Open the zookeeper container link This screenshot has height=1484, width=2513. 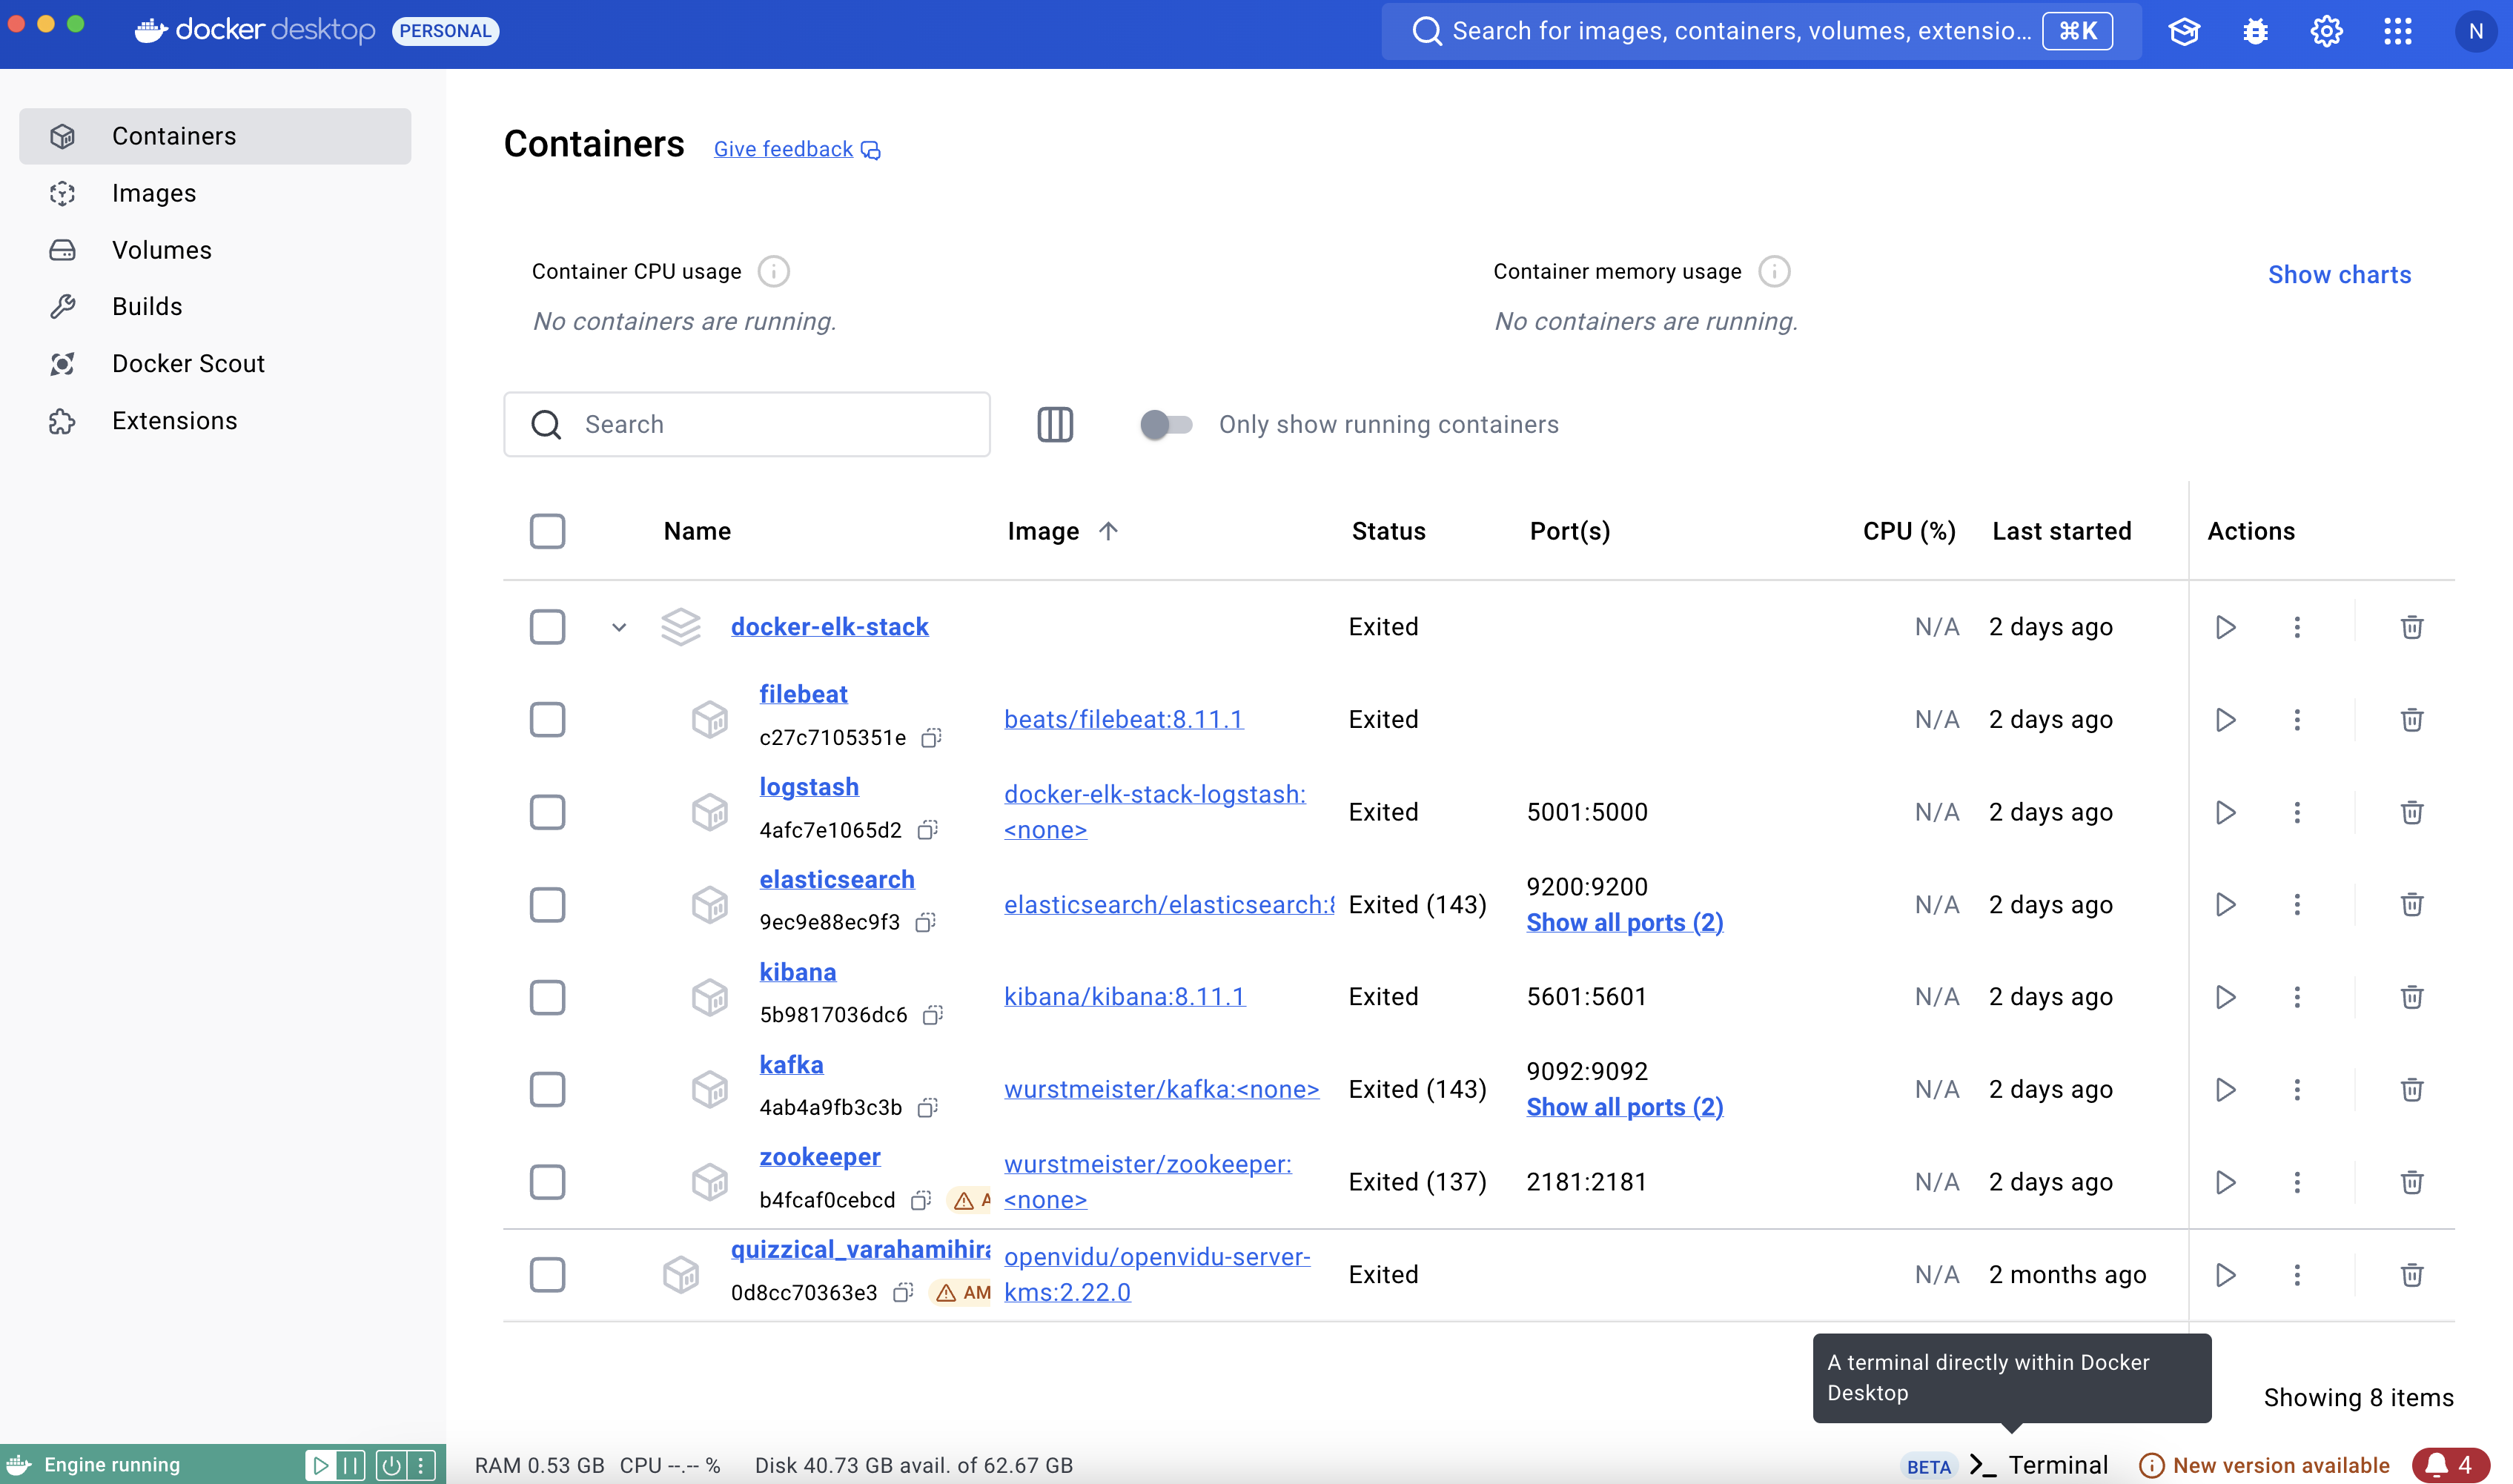tap(819, 1157)
